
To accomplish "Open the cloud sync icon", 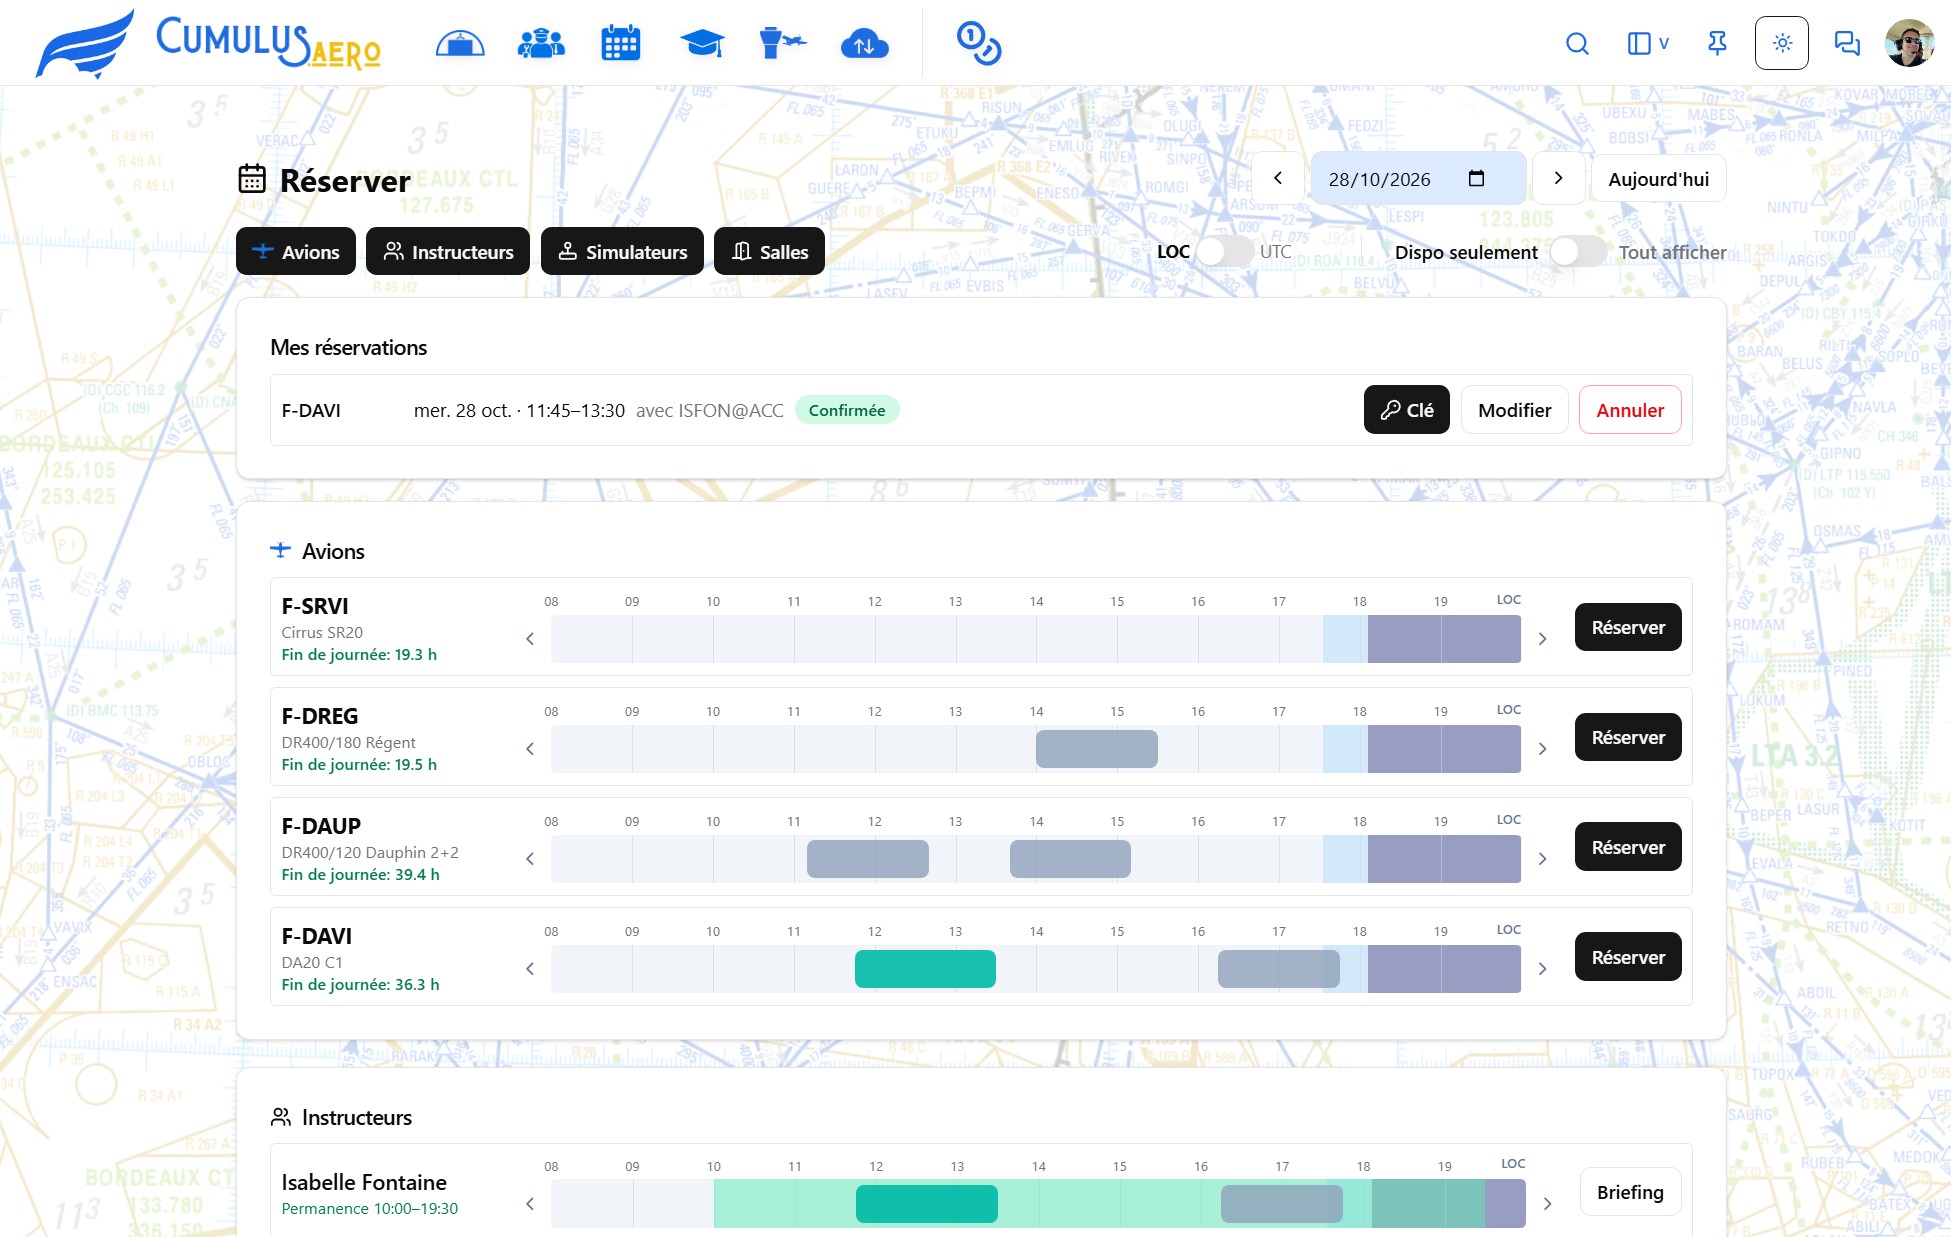I will pyautogui.click(x=864, y=44).
